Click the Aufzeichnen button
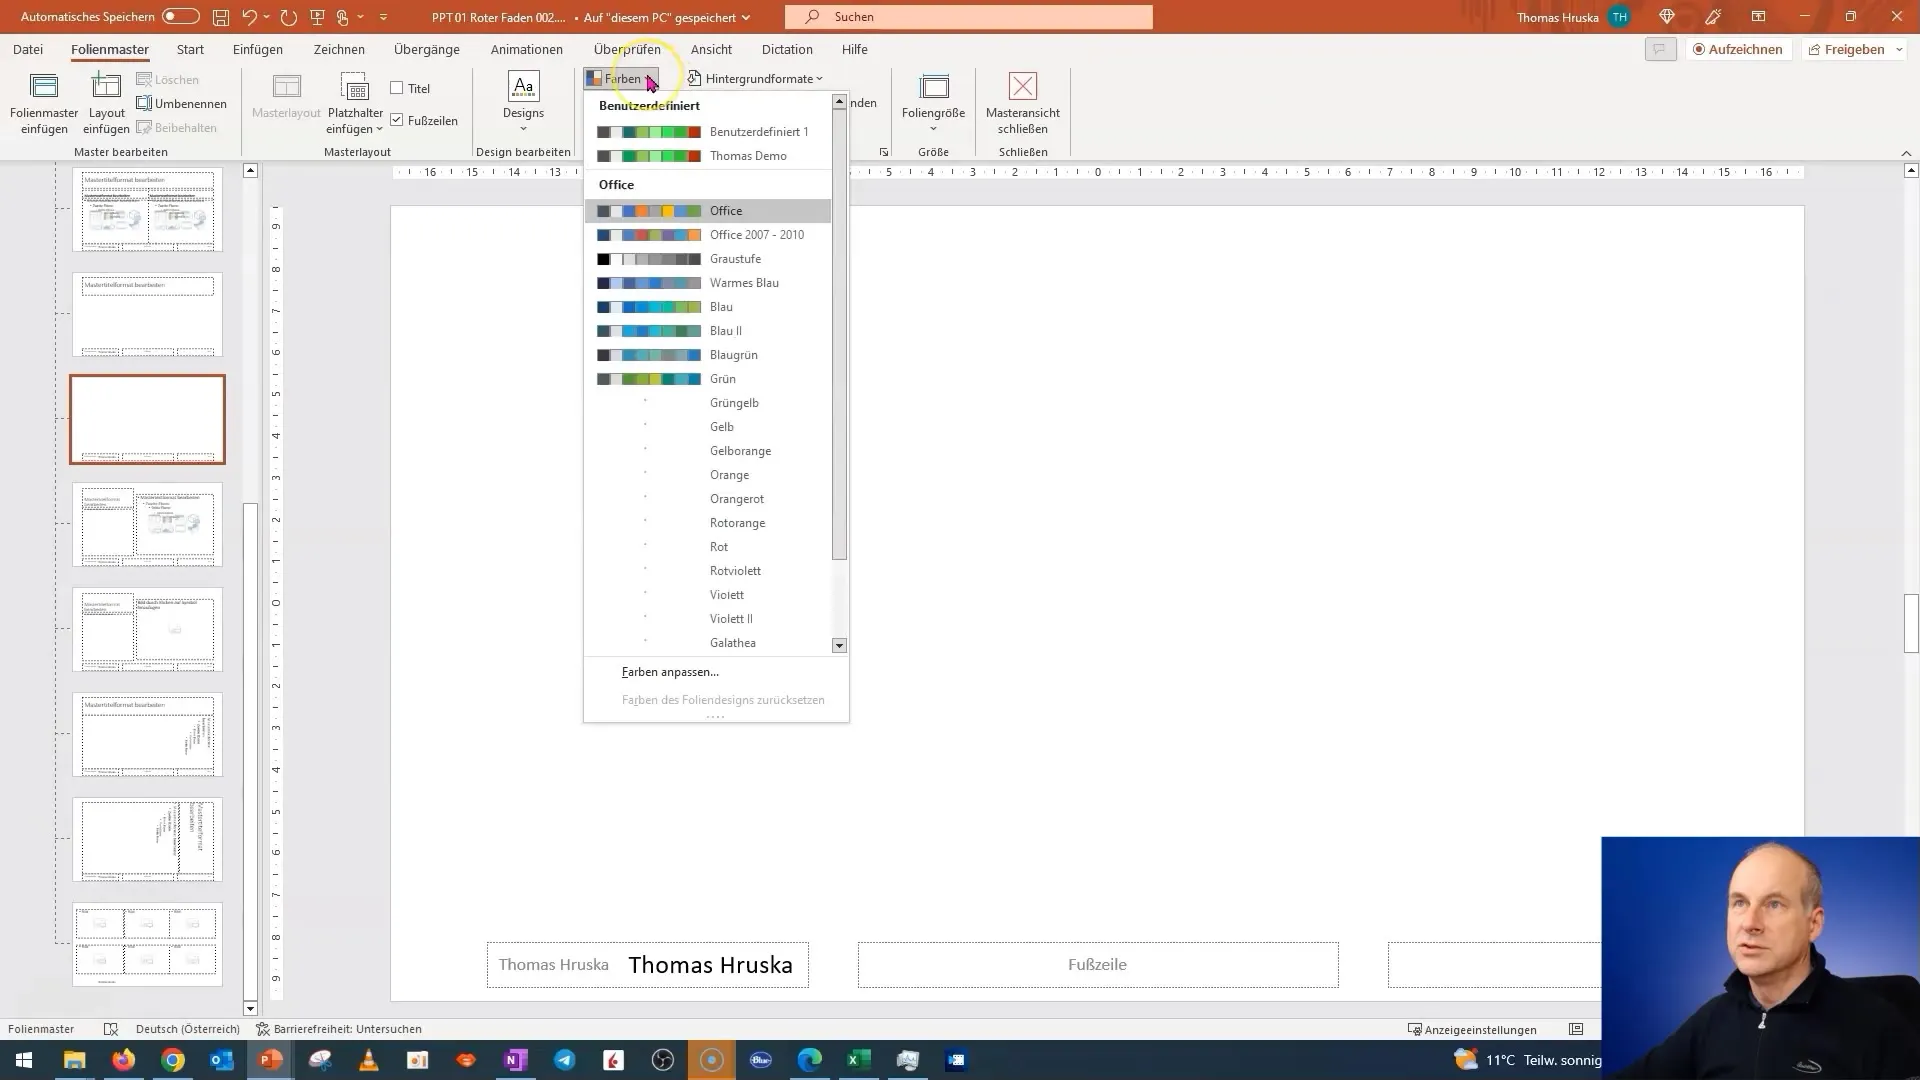Viewport: 1920px width, 1080px height. click(x=1737, y=49)
